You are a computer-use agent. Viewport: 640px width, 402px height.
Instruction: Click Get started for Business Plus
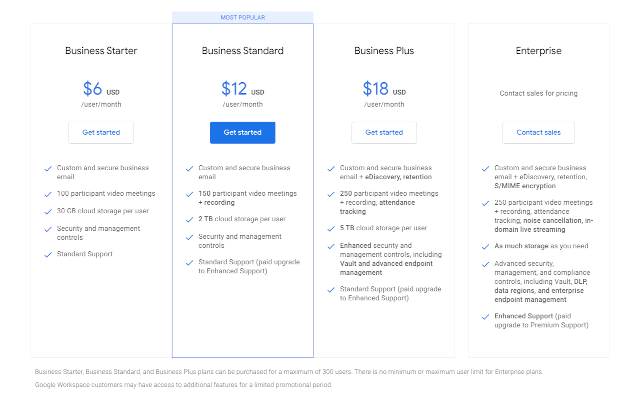(384, 132)
